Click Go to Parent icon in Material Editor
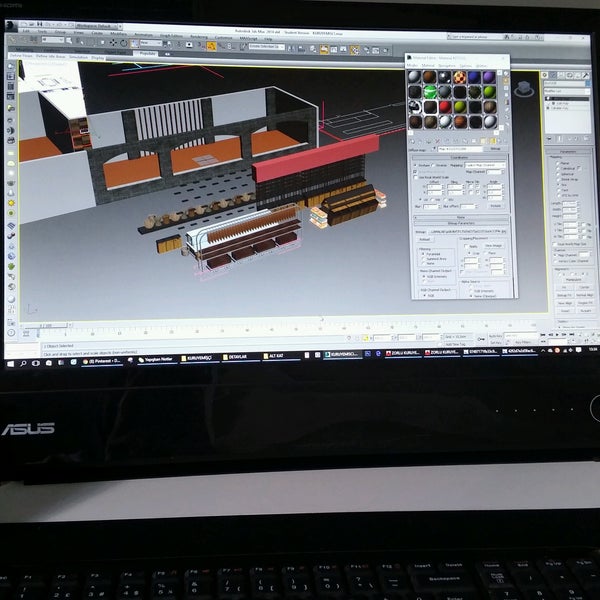This screenshot has height=600, width=600. coord(499,141)
